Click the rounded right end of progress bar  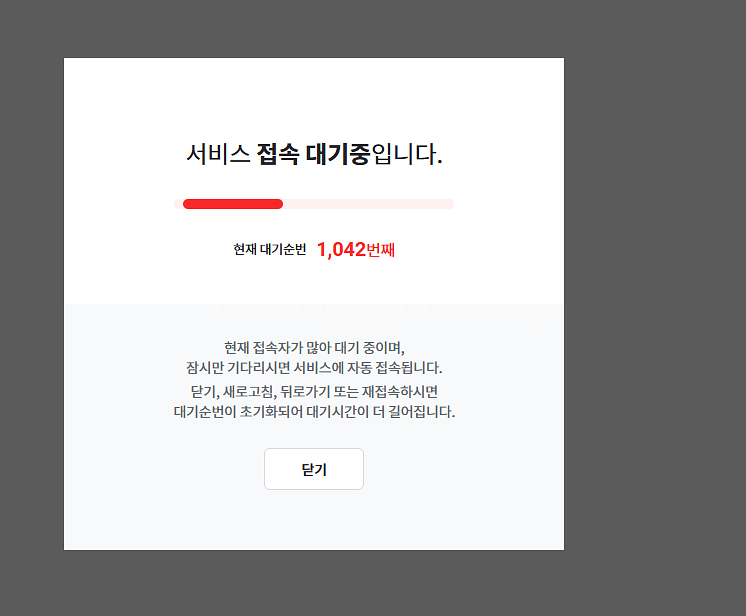tap(449, 204)
